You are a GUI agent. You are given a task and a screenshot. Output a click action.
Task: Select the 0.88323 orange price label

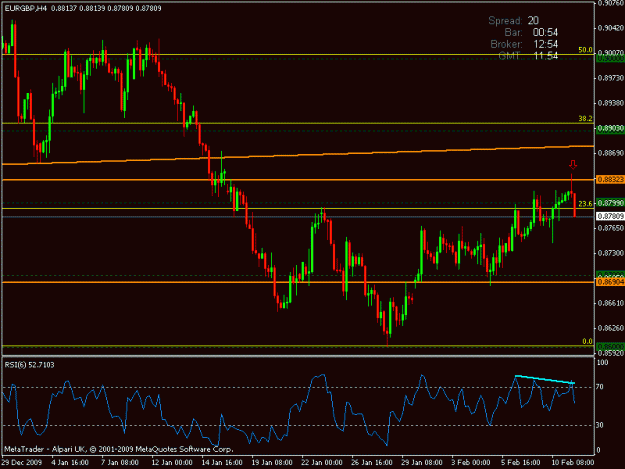pos(610,180)
